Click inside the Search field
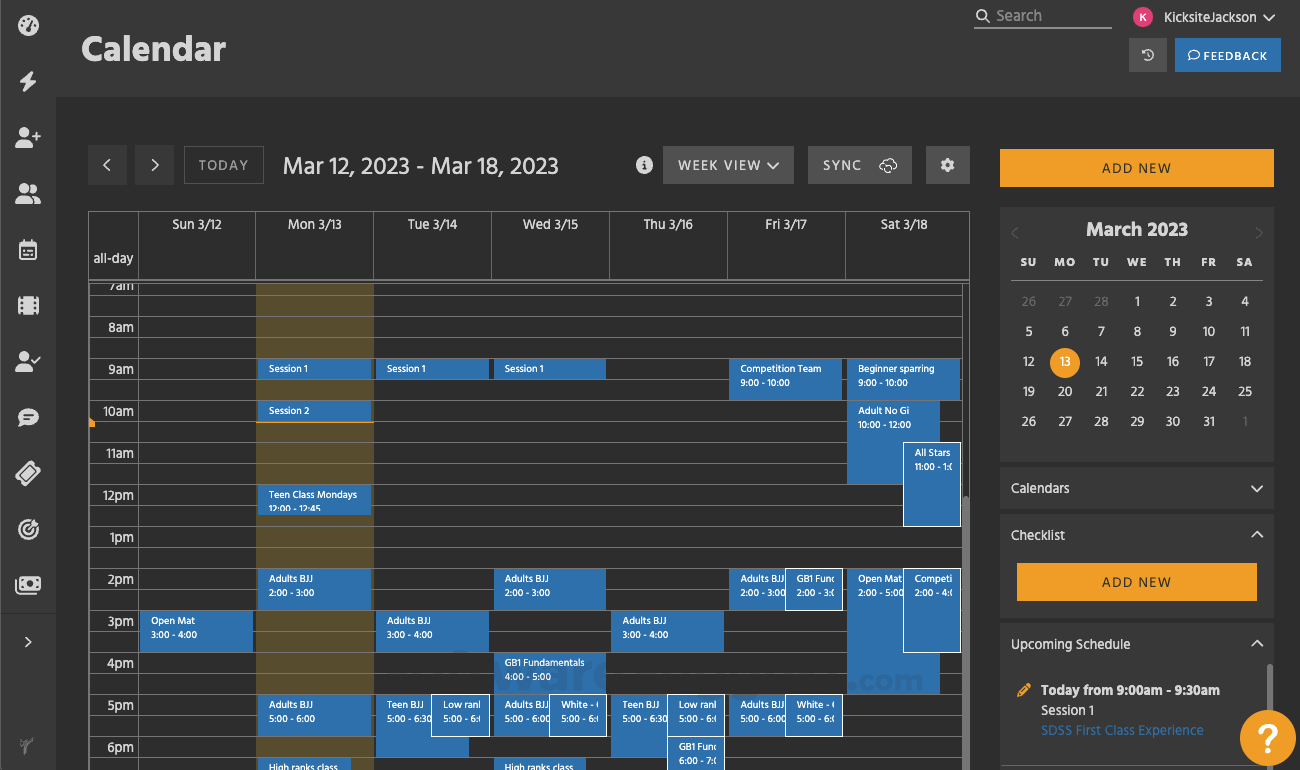The height and width of the screenshot is (770, 1300). point(1042,16)
